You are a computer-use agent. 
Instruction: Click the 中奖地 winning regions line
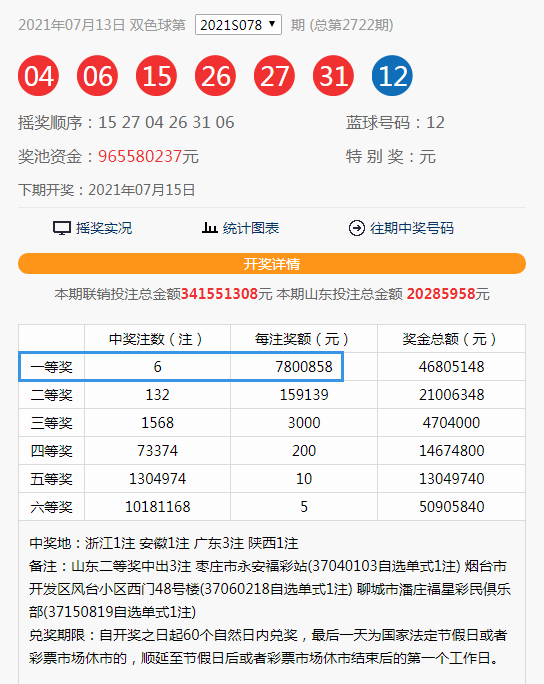click(164, 544)
